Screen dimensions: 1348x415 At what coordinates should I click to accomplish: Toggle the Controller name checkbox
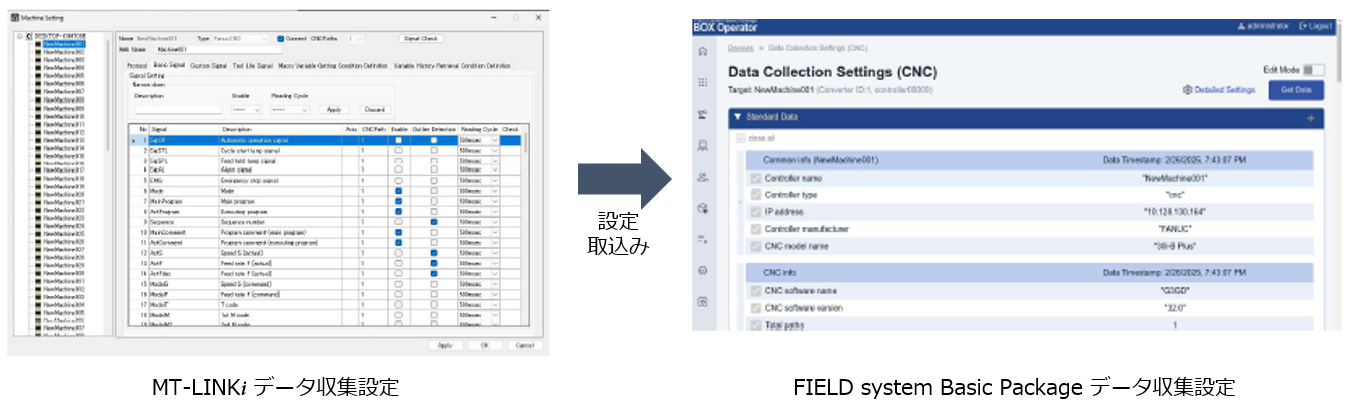pos(756,178)
